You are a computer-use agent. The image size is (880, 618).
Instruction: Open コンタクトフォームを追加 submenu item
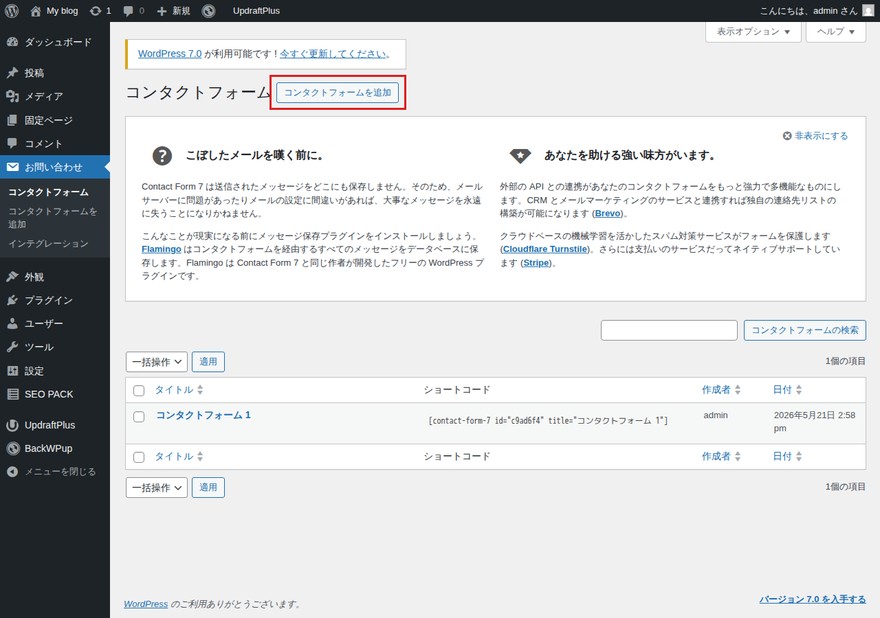click(53, 218)
